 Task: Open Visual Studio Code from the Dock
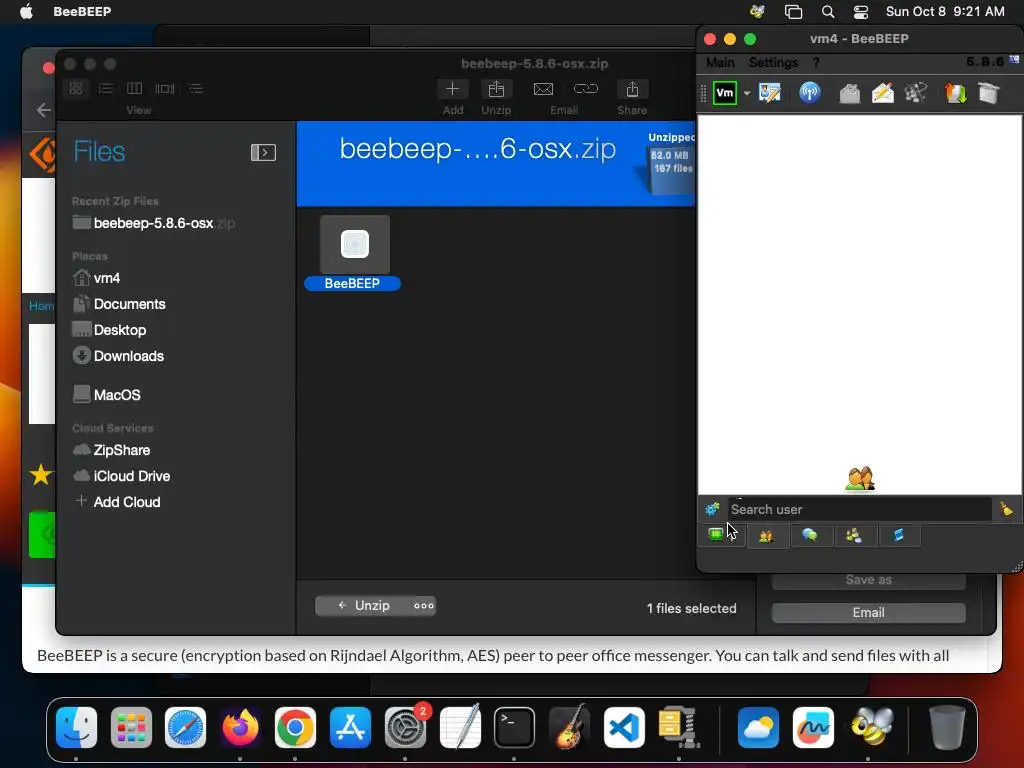pos(624,727)
